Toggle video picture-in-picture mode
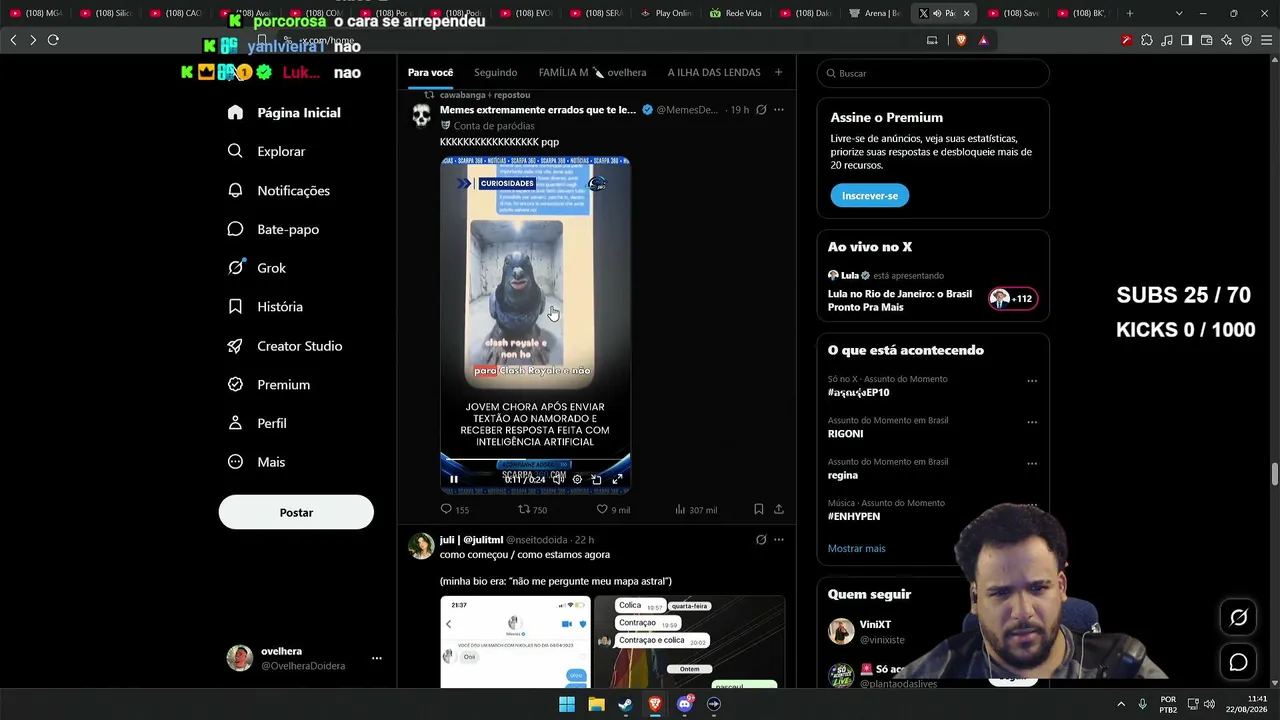Viewport: 1280px width, 720px height. 597,479
